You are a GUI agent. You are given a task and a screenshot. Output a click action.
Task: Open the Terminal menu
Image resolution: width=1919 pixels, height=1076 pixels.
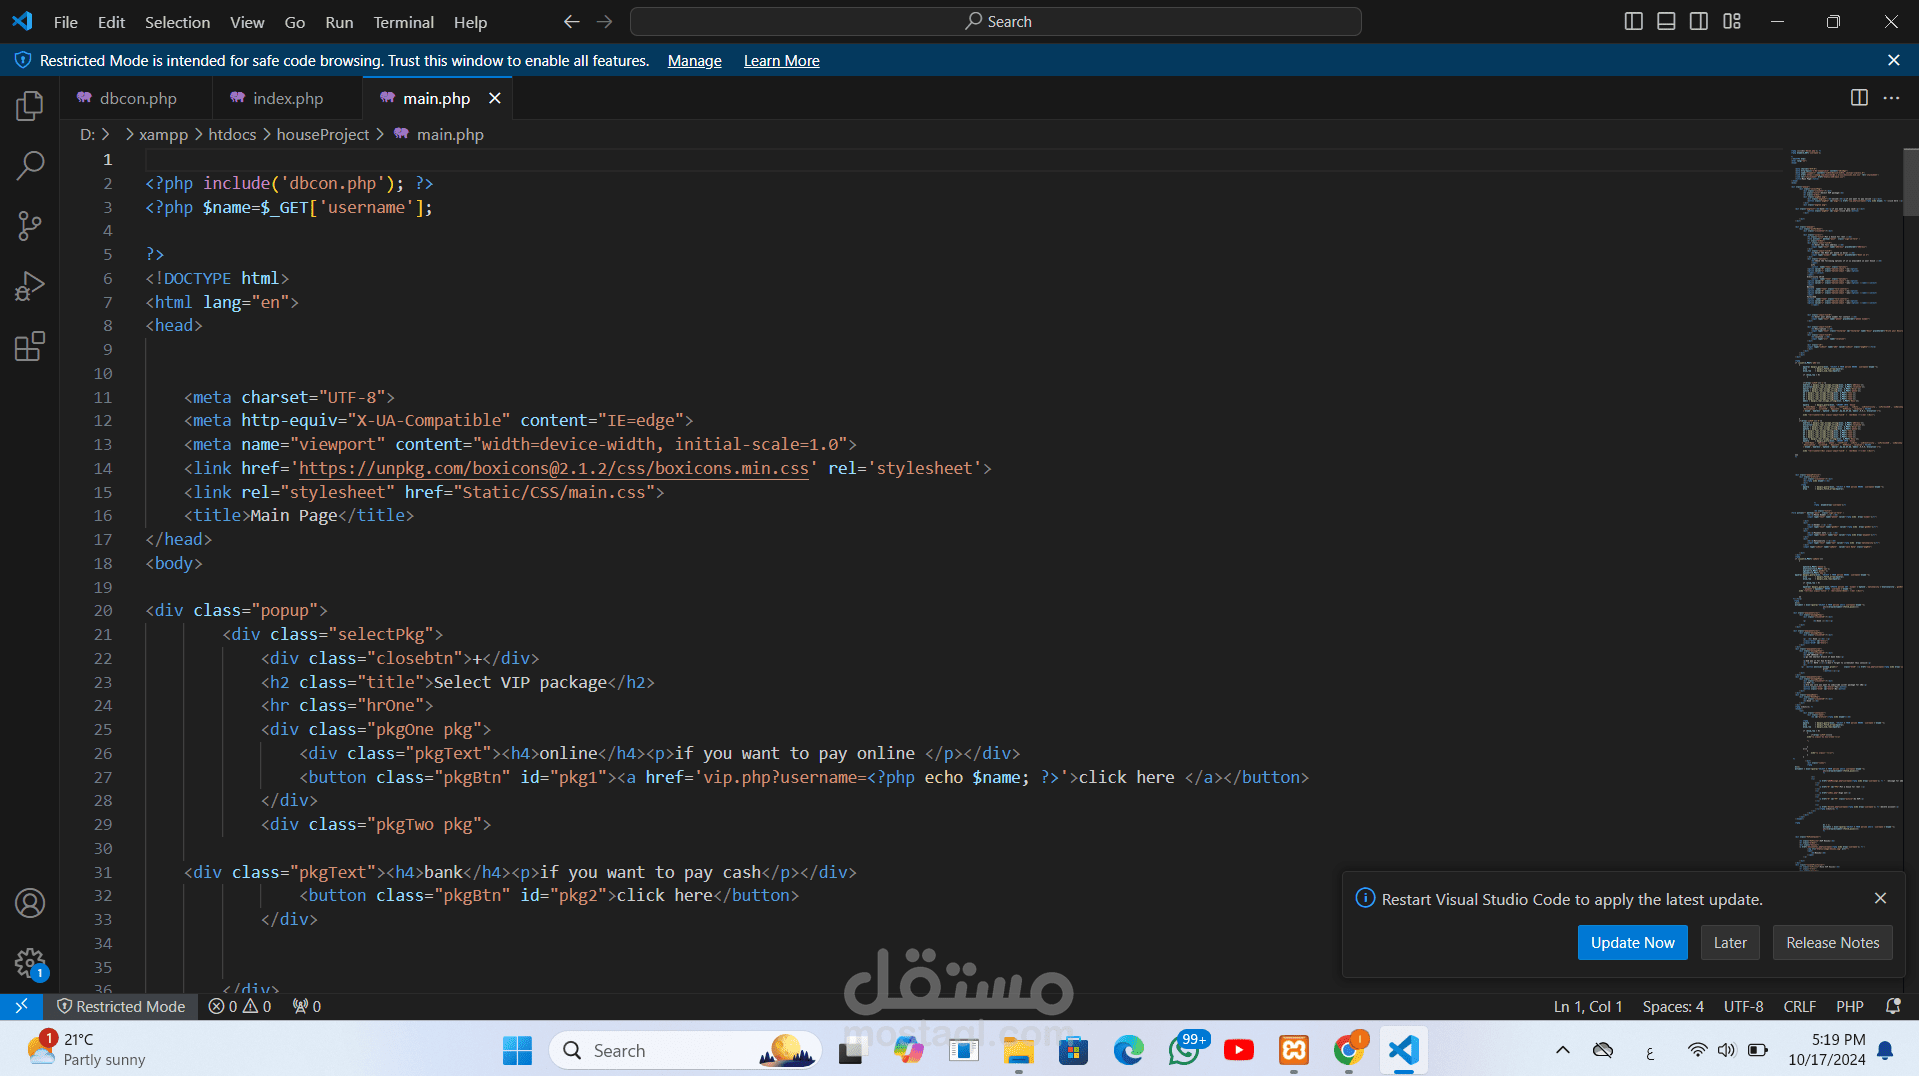(x=403, y=22)
